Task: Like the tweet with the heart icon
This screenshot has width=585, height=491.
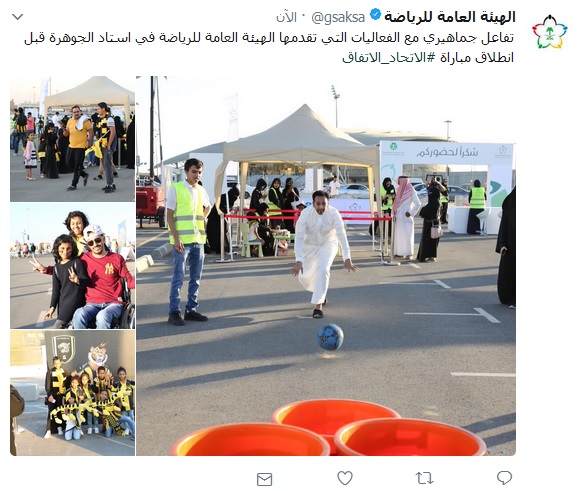Action: [x=345, y=478]
